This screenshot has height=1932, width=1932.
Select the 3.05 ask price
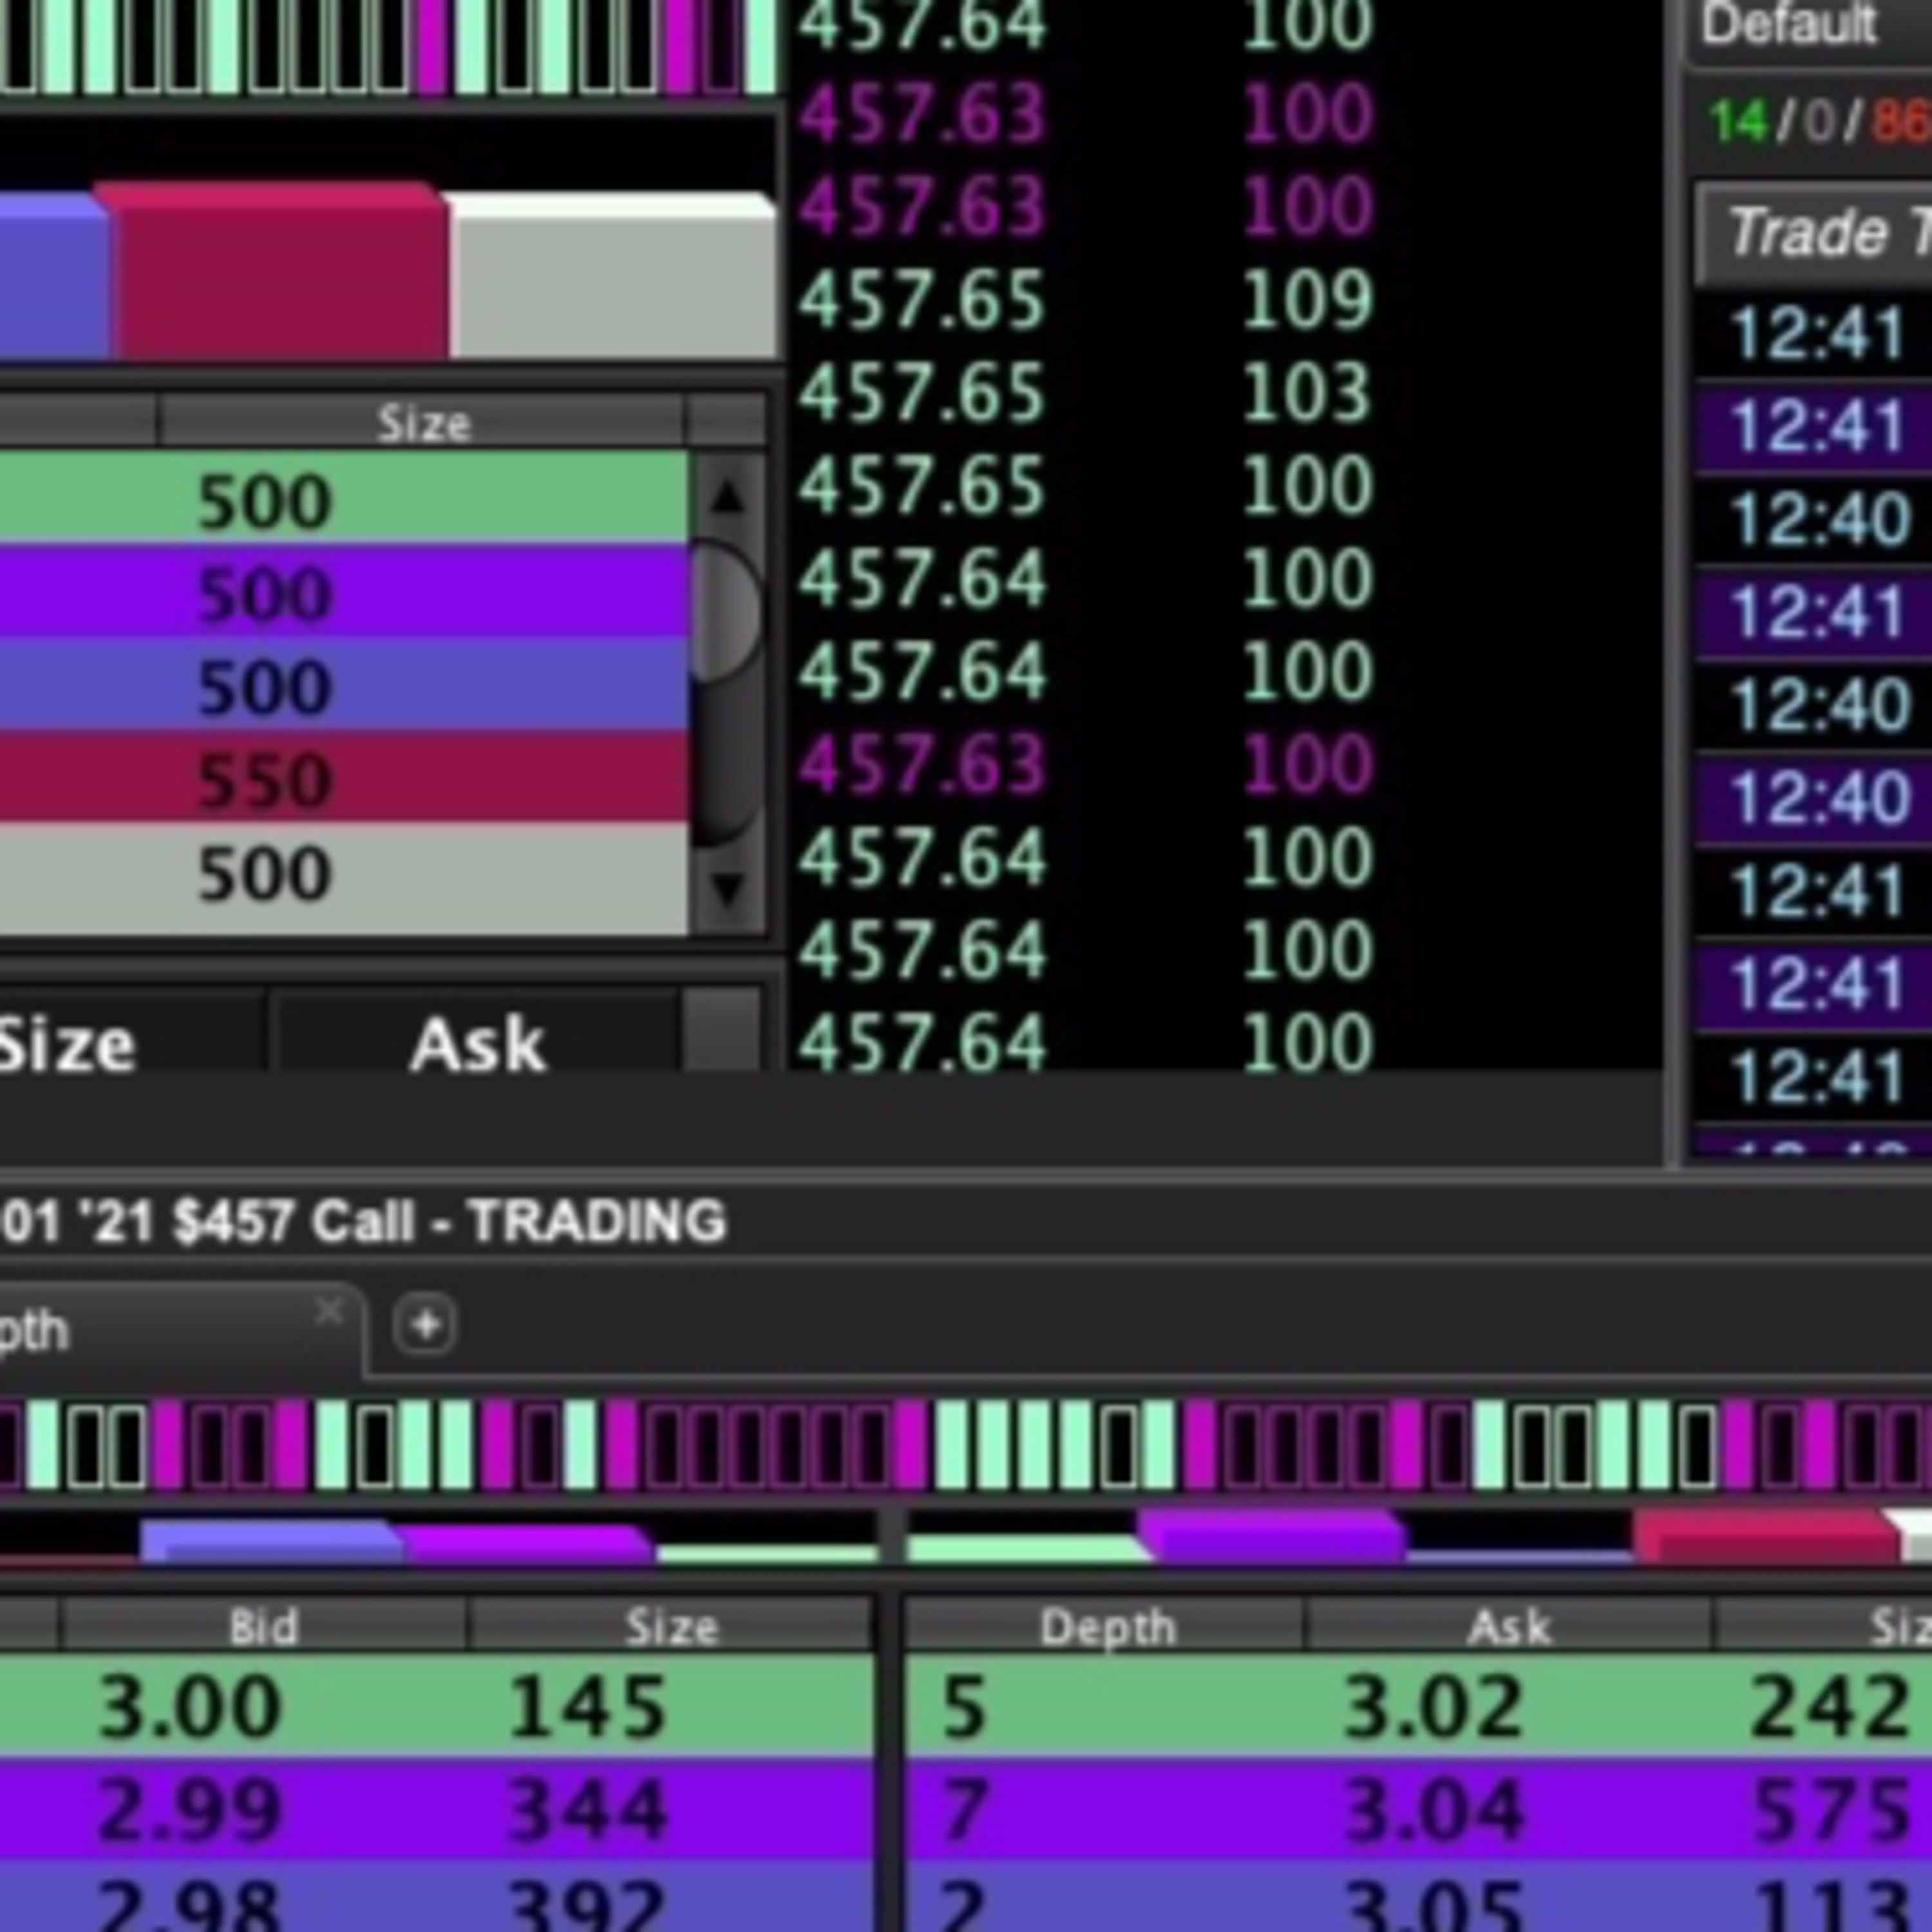[1433, 1905]
